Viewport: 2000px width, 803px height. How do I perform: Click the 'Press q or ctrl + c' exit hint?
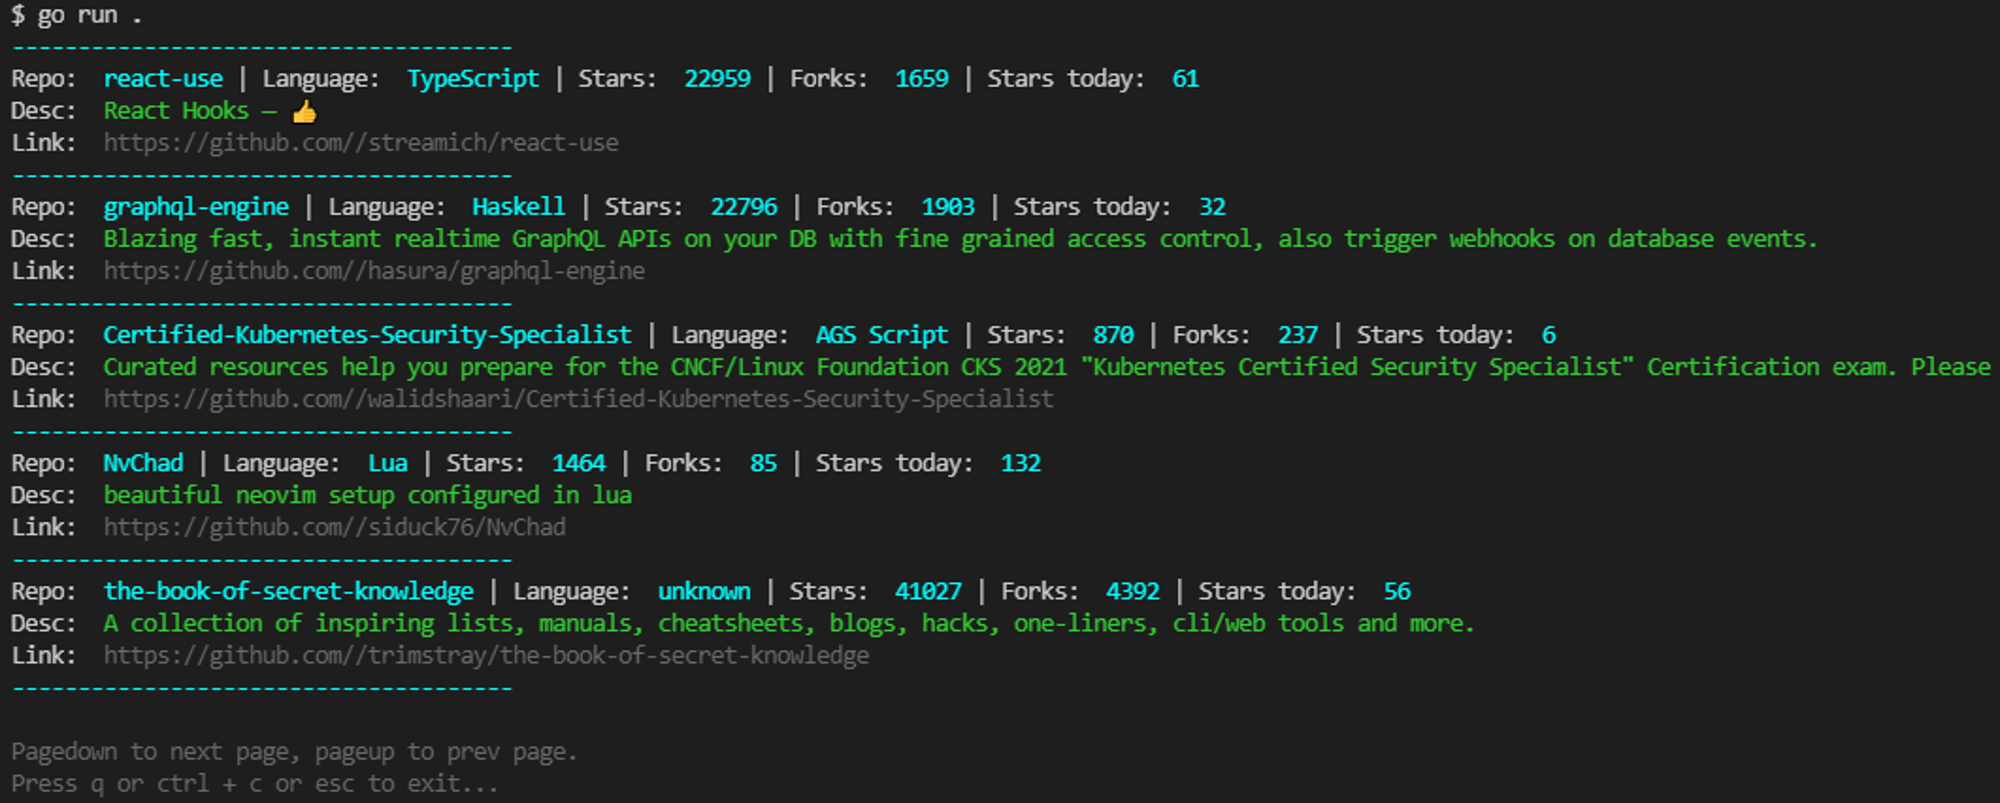tap(254, 783)
